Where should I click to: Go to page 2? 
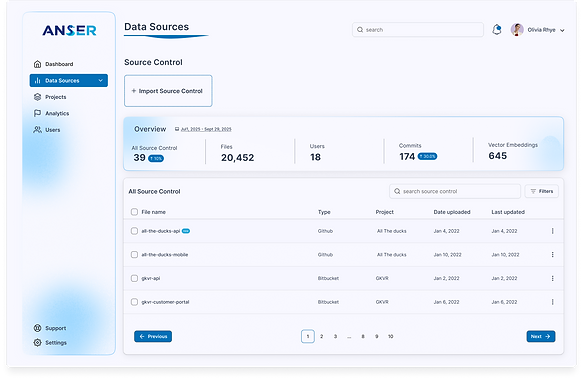click(322, 336)
